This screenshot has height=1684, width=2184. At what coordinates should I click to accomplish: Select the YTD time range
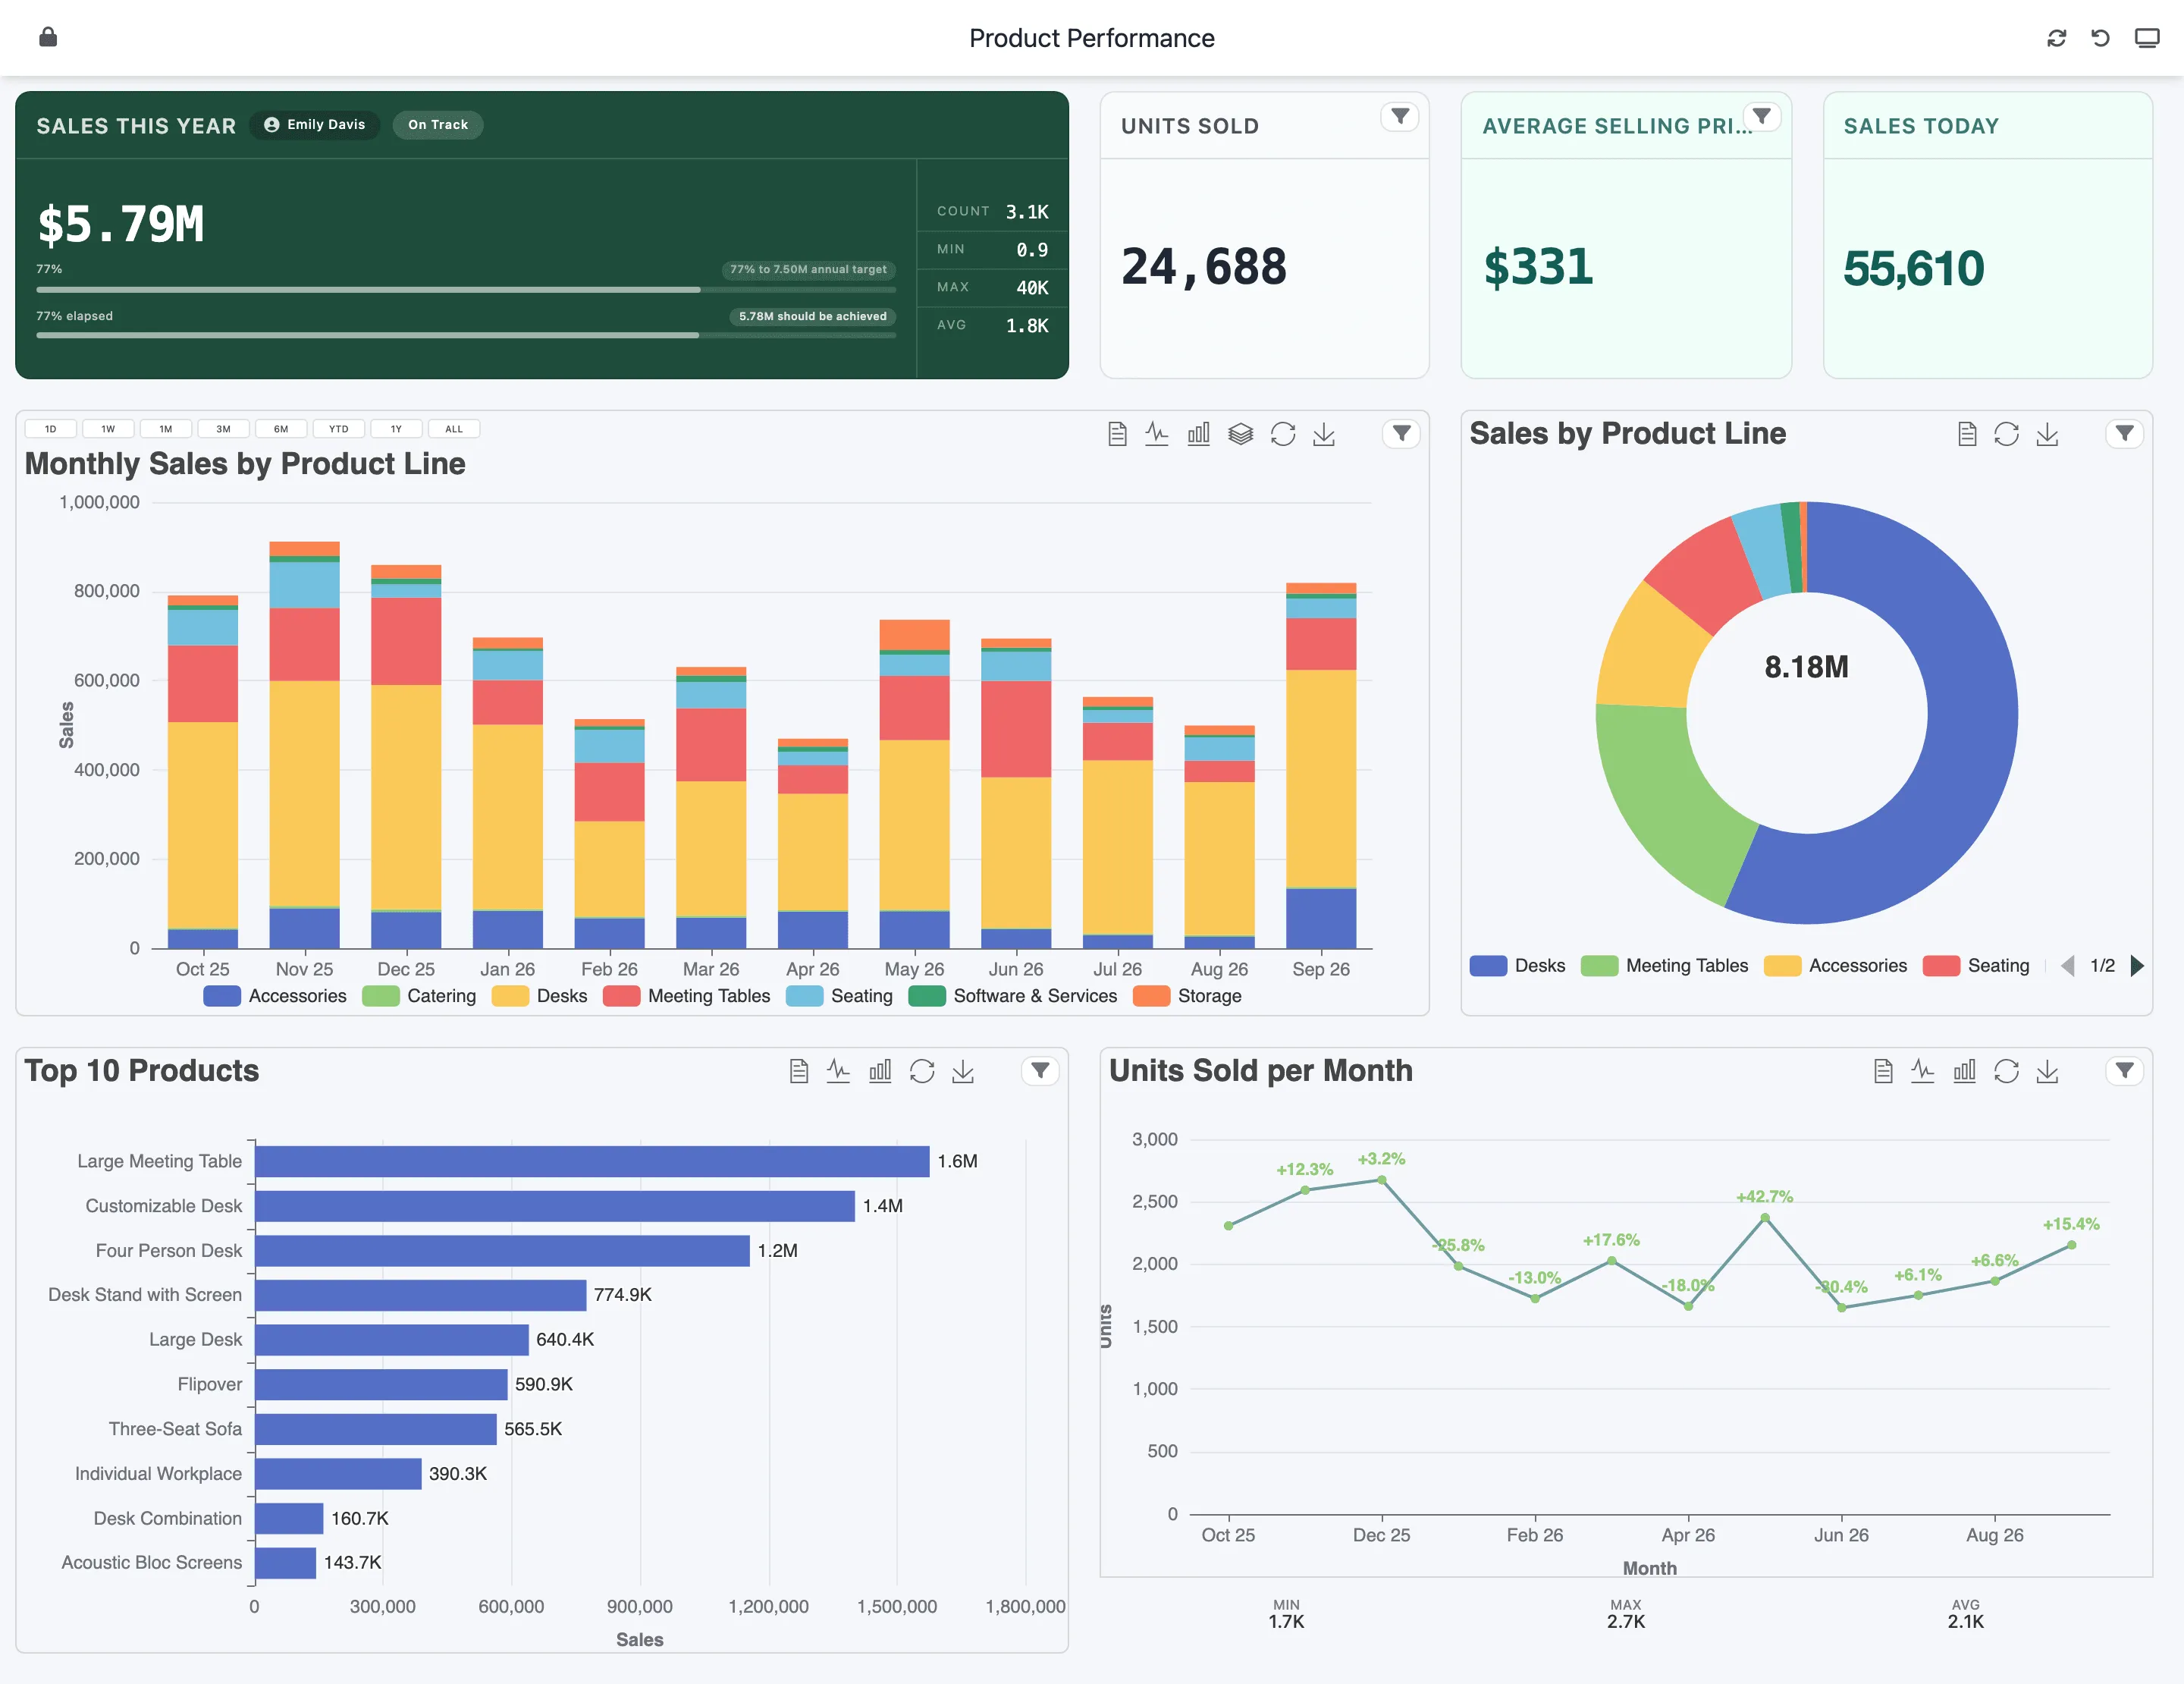click(339, 429)
